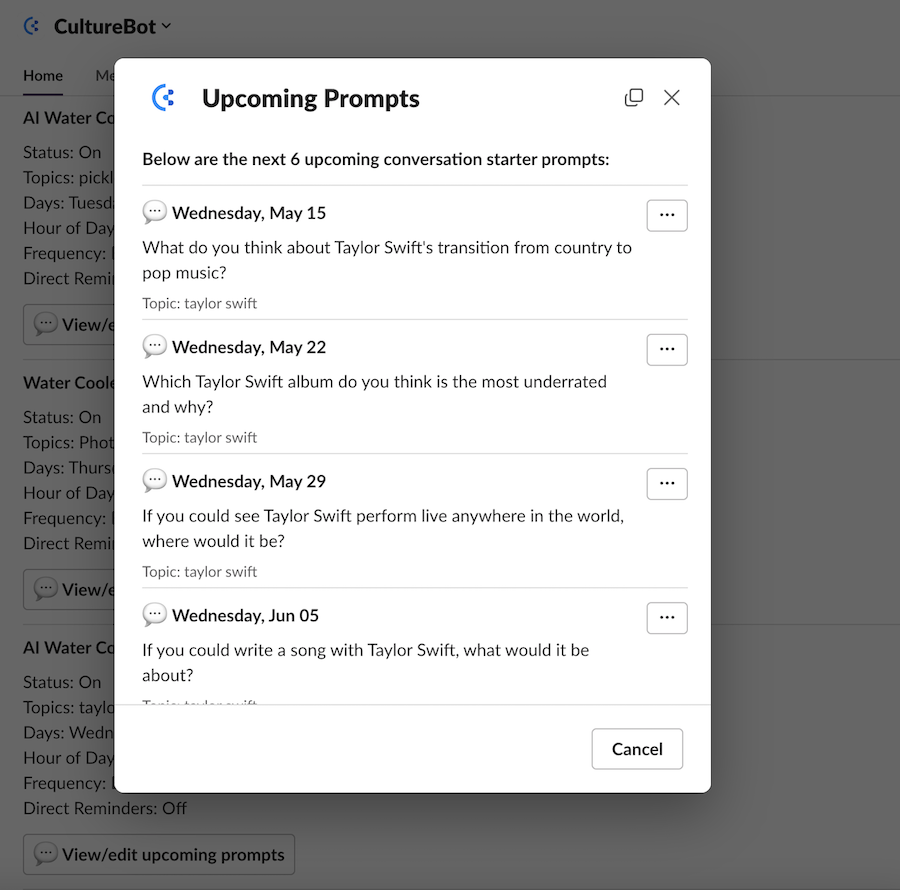Click the speech bubble icon beside Jun 05

coord(154,615)
